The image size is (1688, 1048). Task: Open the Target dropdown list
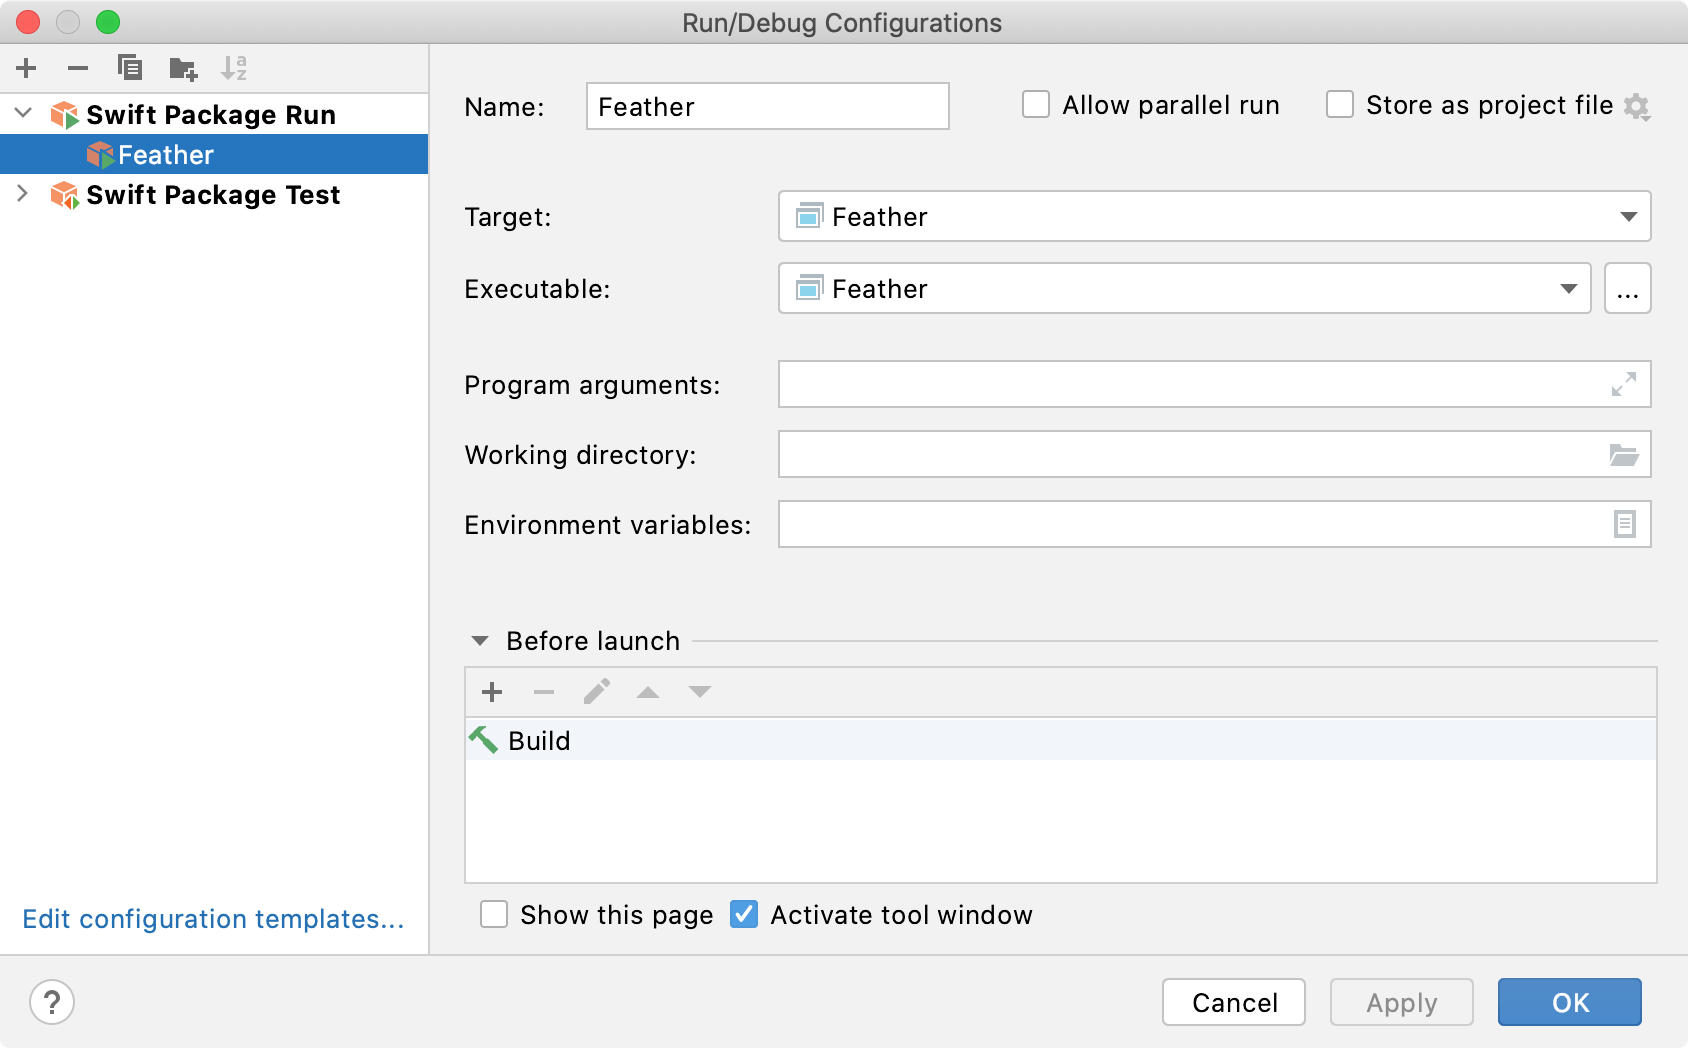[x=1628, y=217]
